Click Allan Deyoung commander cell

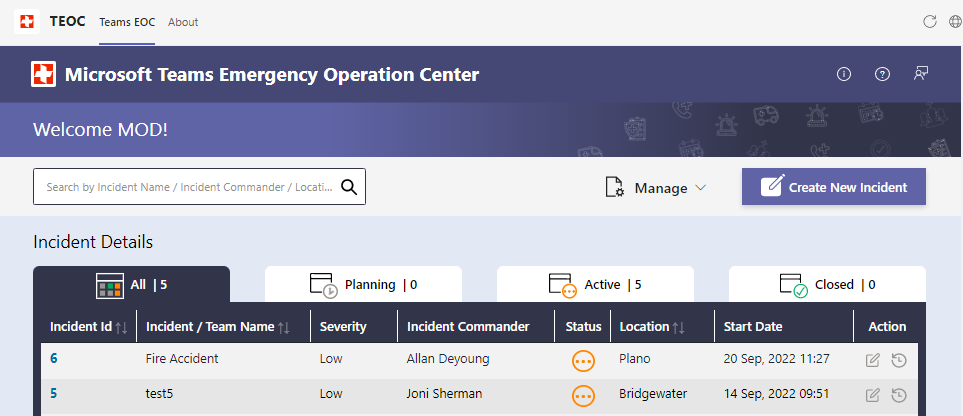448,359
